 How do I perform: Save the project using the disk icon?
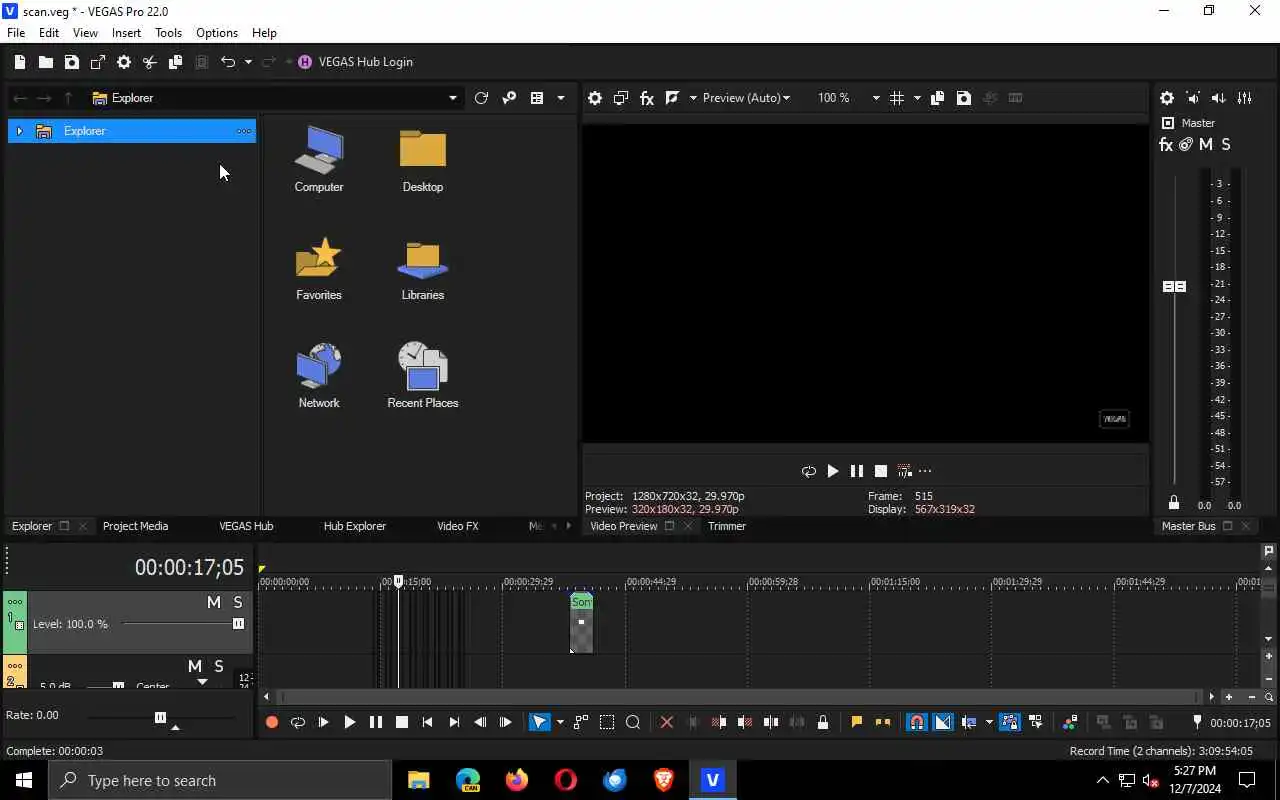point(71,62)
